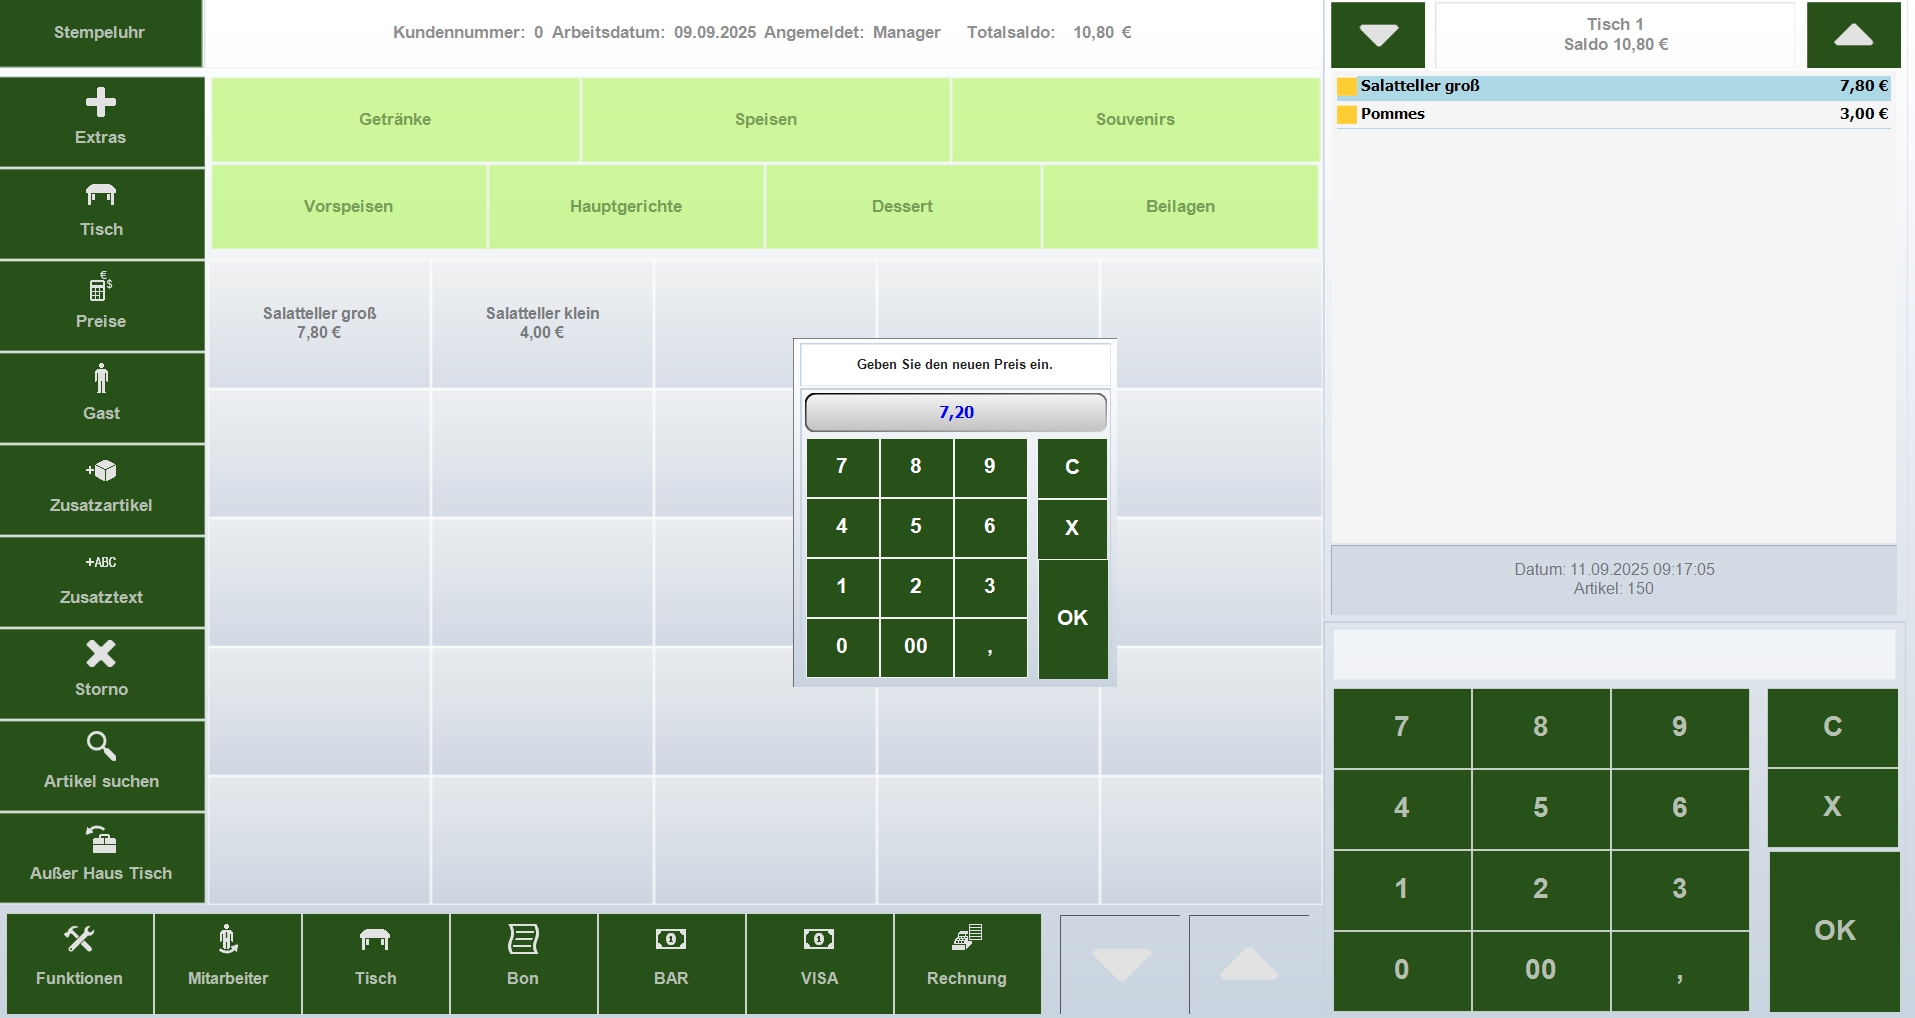Pay with BAR cash

(671, 963)
